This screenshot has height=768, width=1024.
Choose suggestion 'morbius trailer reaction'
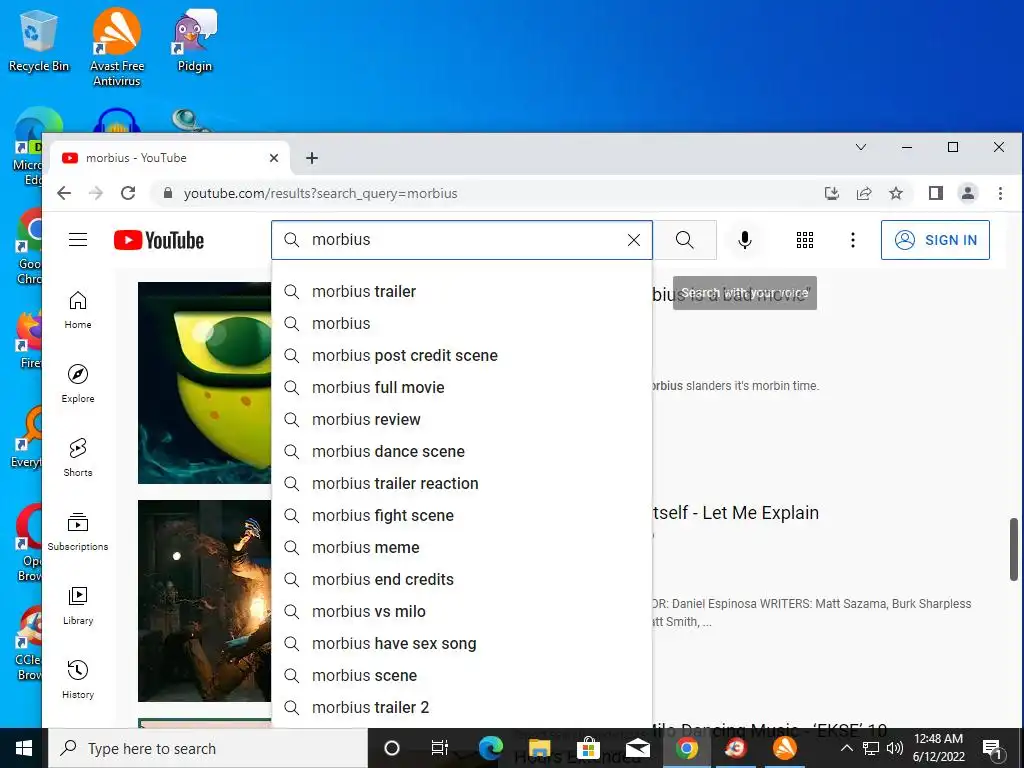pyautogui.click(x=462, y=483)
